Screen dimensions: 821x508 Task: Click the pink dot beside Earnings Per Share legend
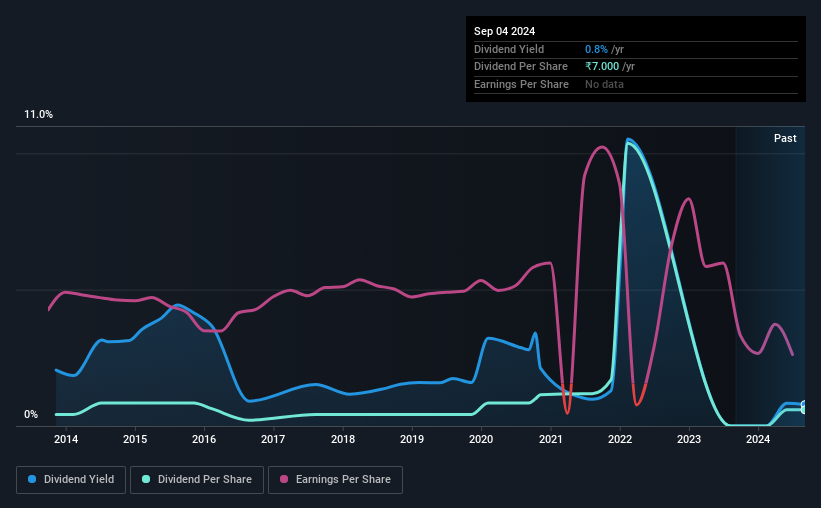pyautogui.click(x=284, y=480)
